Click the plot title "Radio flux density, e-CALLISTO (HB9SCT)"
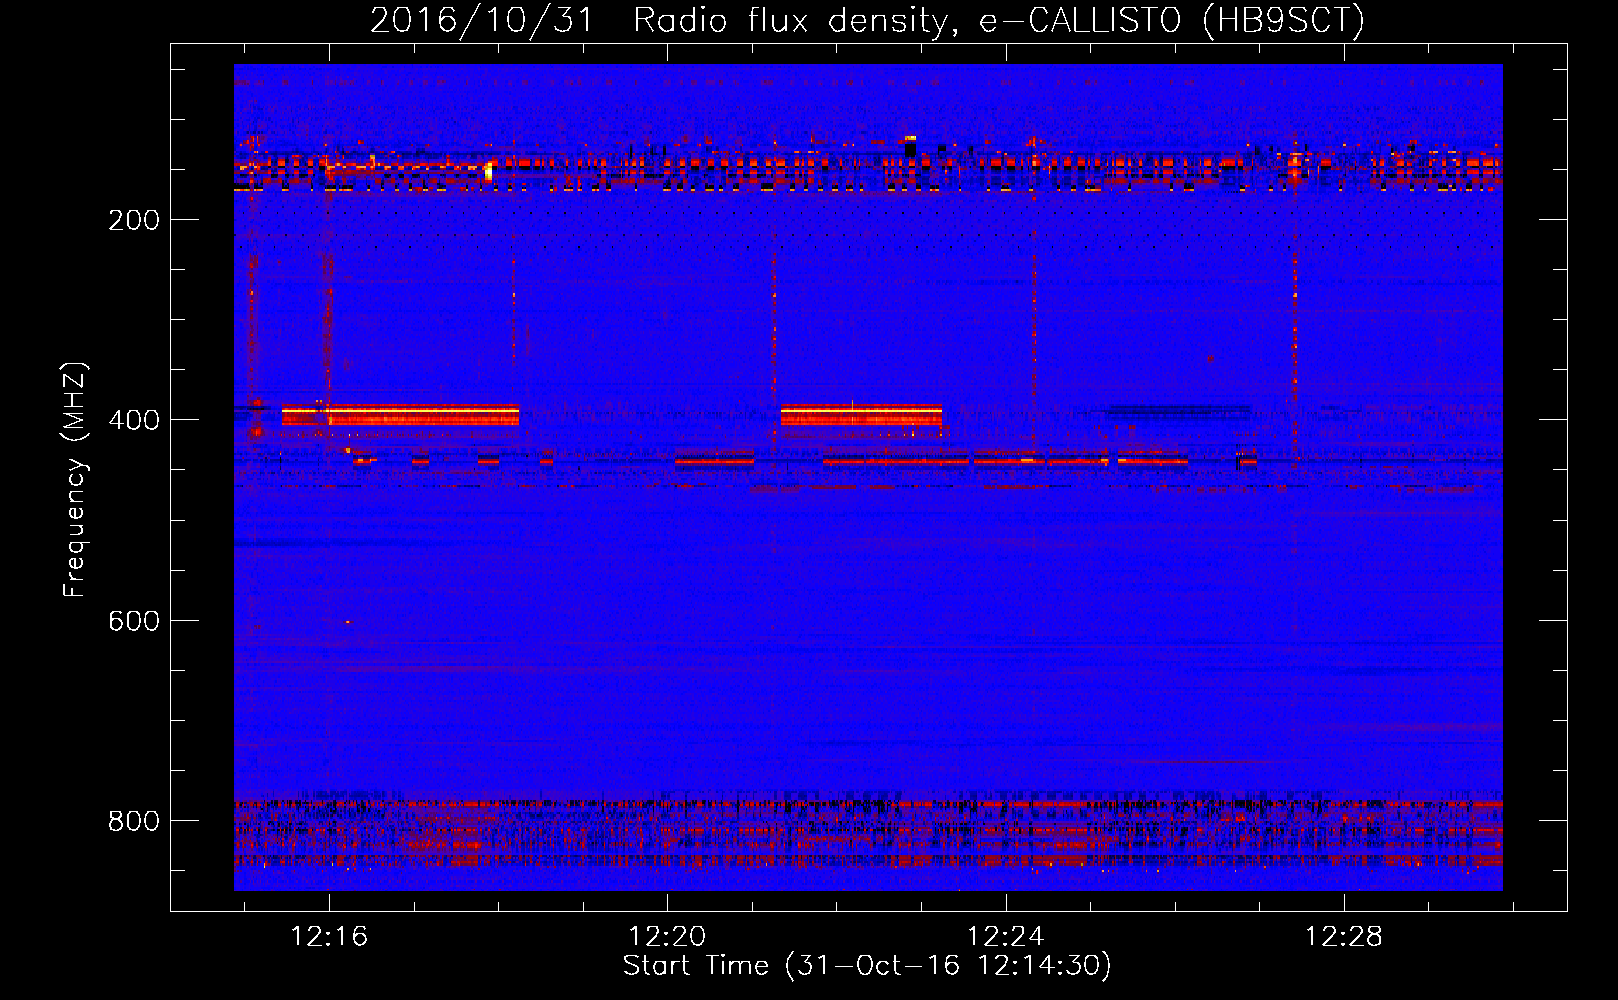The image size is (1618, 1000). pos(999,20)
